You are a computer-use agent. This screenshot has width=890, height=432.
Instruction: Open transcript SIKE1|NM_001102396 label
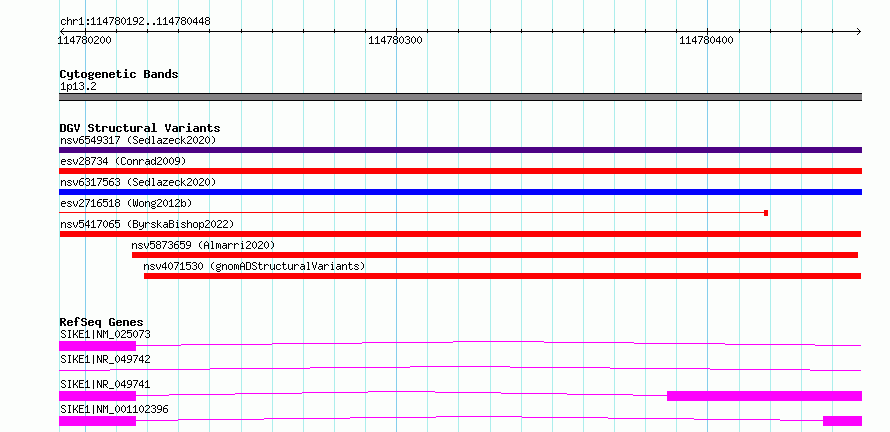[x=114, y=409]
